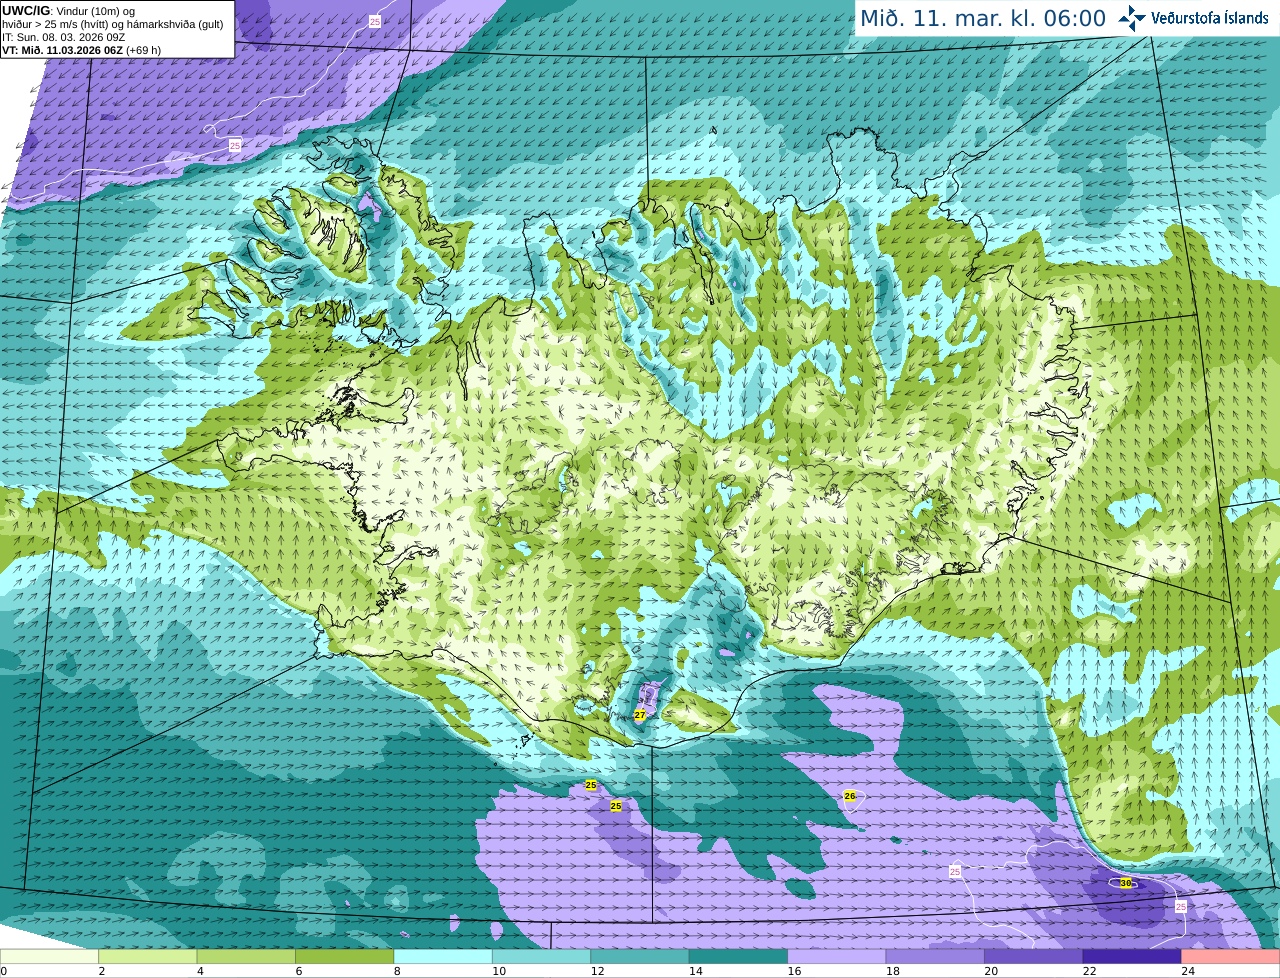Click the legend value 22

tap(1090, 971)
